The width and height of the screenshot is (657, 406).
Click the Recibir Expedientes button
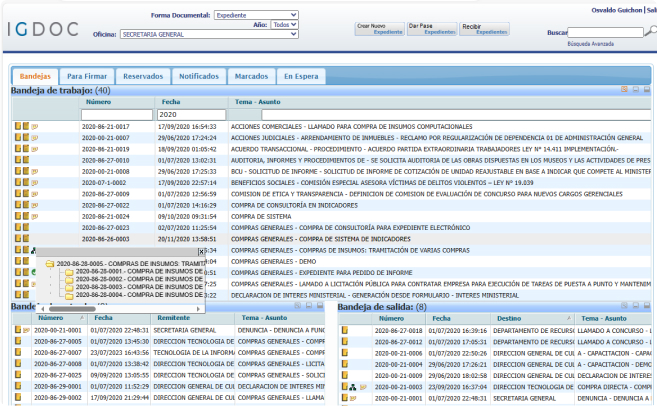(484, 29)
